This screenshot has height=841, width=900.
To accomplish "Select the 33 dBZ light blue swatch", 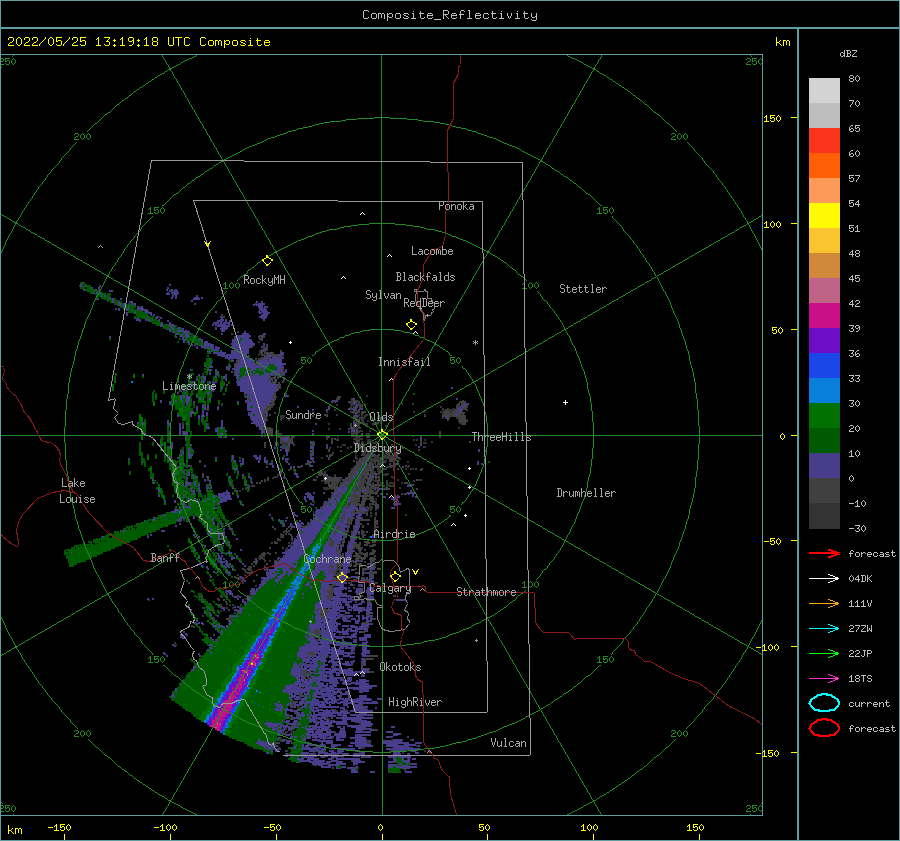I will click(x=824, y=390).
